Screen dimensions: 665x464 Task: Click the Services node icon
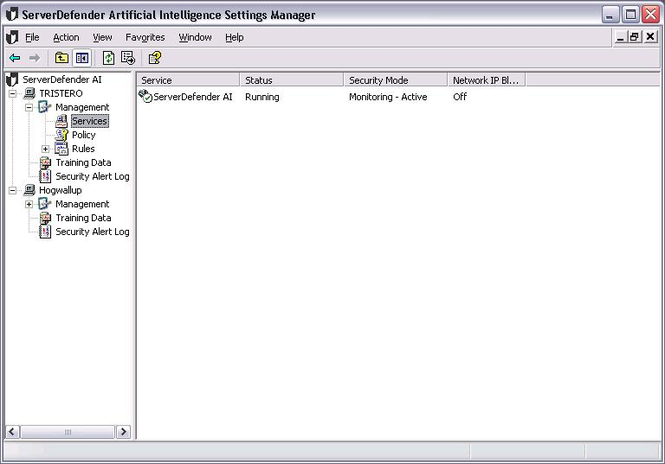[x=61, y=121]
